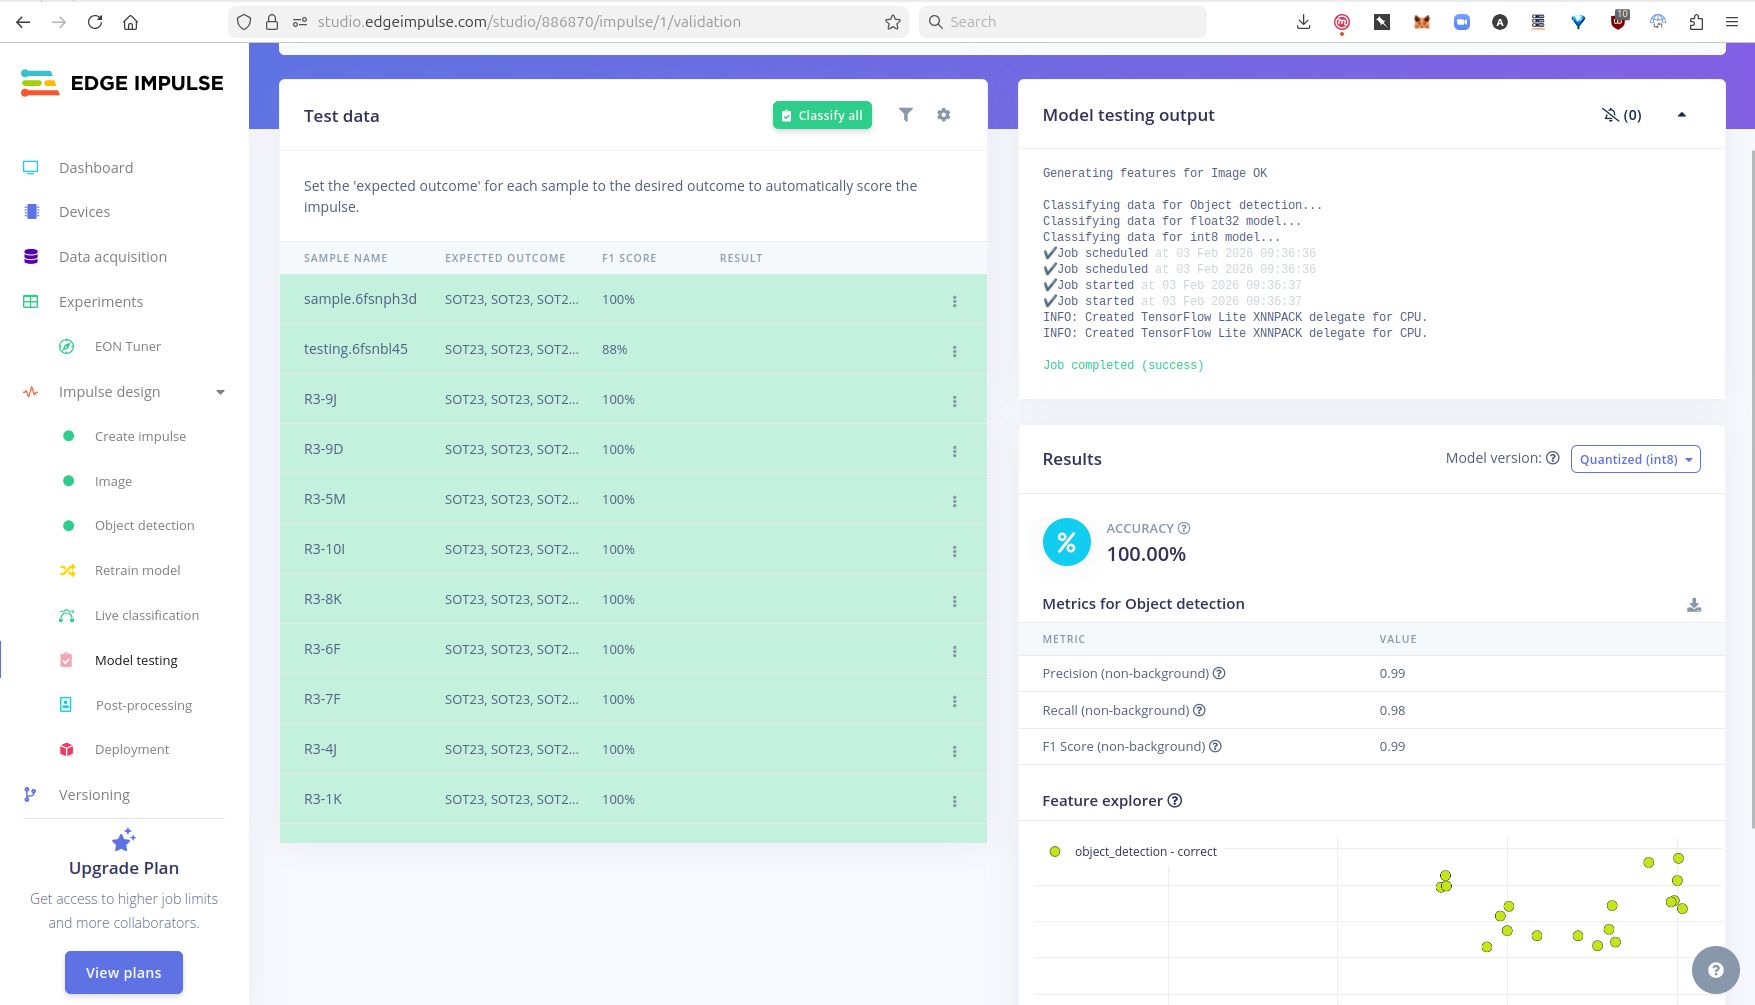This screenshot has width=1755, height=1005.
Task: Click Model version help icon
Action: 1553,458
